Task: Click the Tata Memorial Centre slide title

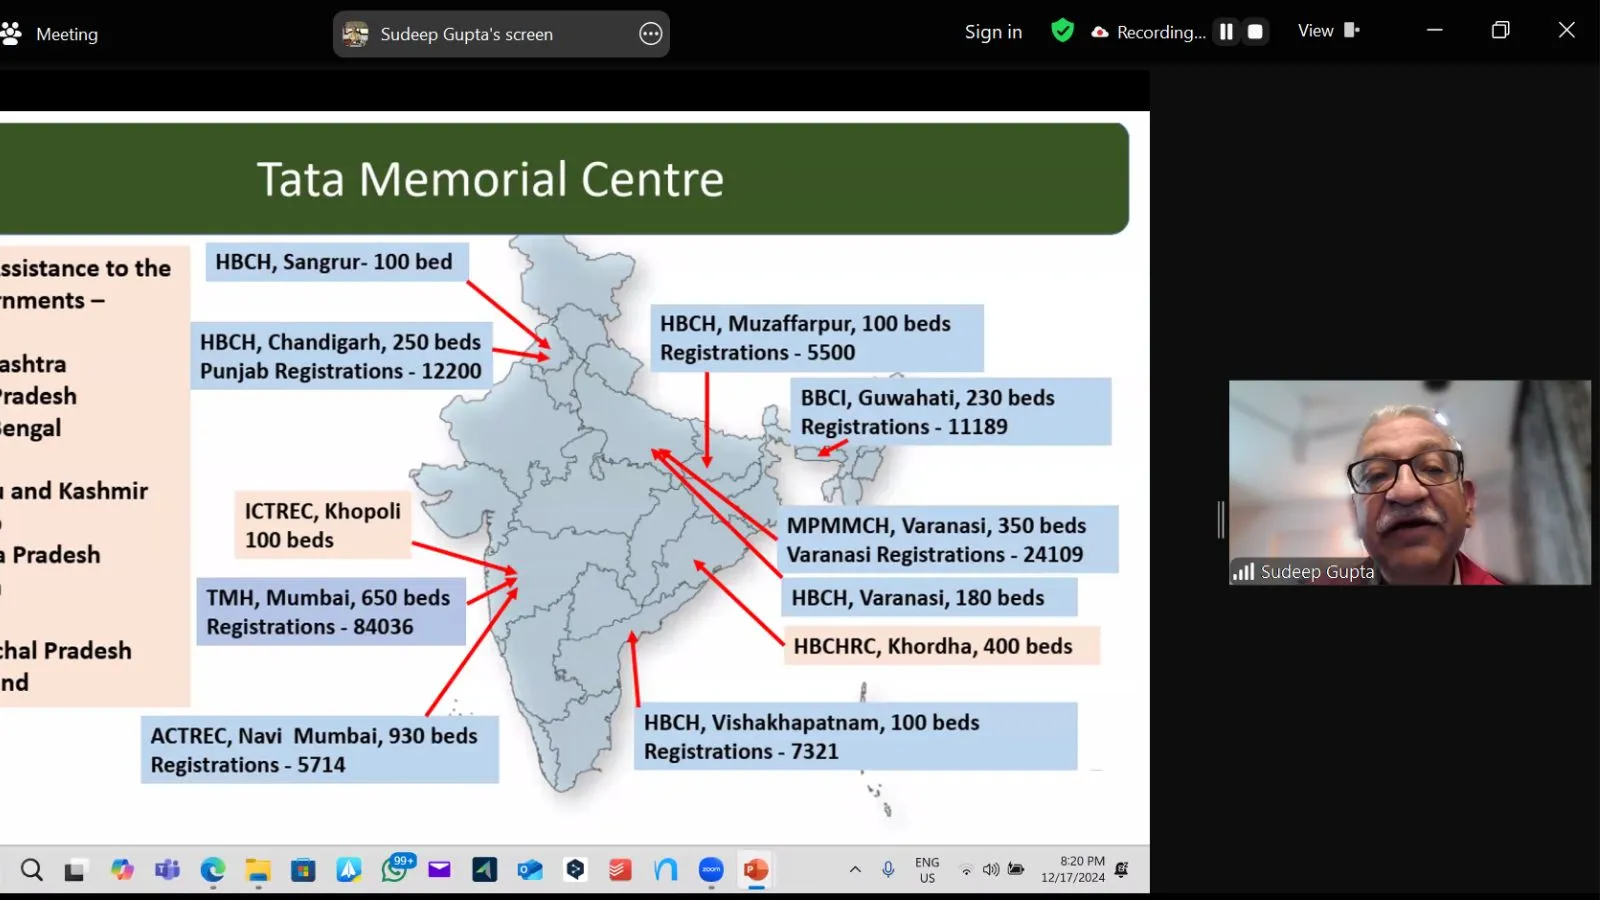Action: [490, 179]
